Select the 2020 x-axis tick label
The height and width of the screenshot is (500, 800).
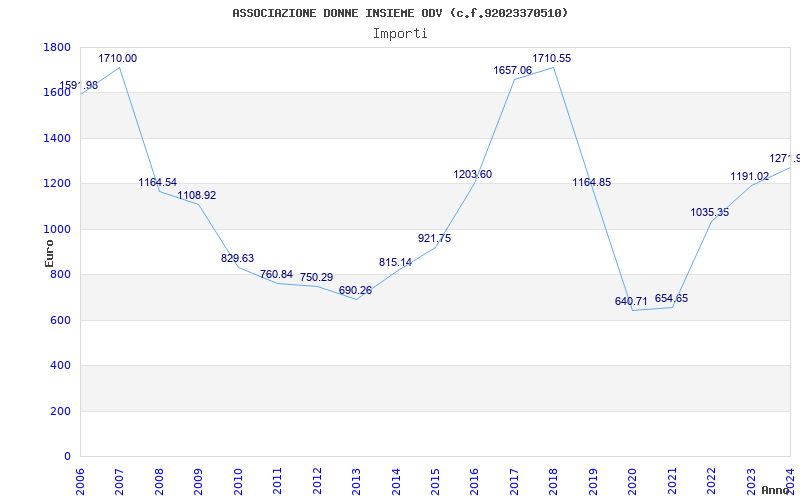[634, 479]
